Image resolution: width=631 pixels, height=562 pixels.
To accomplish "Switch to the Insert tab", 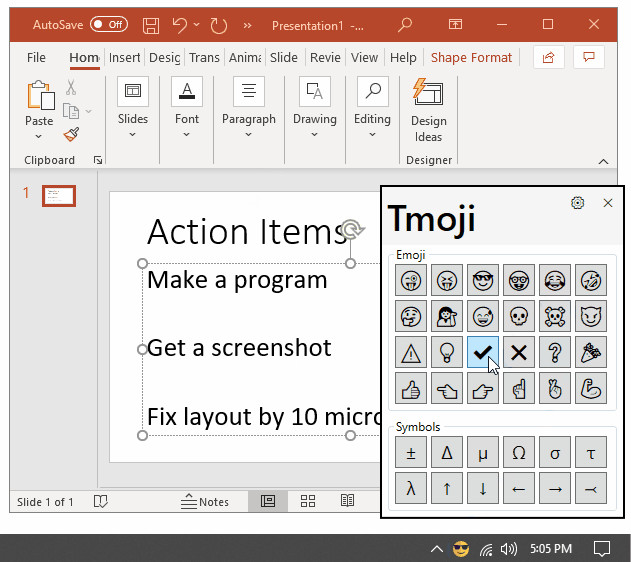I will 124,58.
